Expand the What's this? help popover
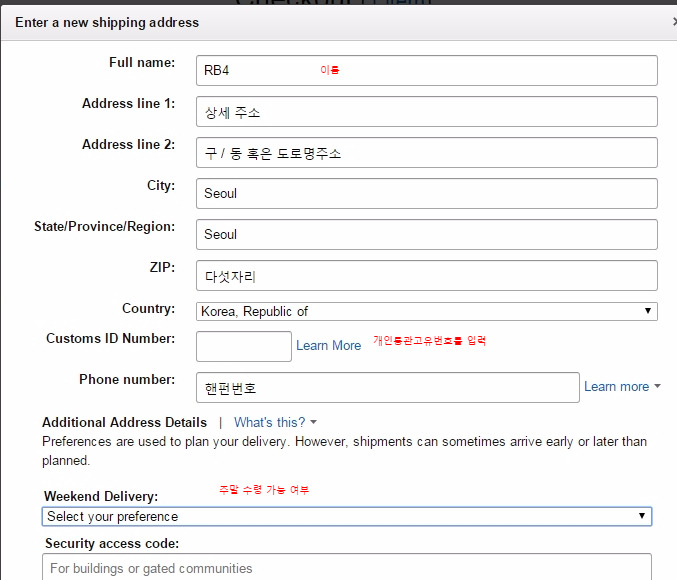 click(275, 422)
